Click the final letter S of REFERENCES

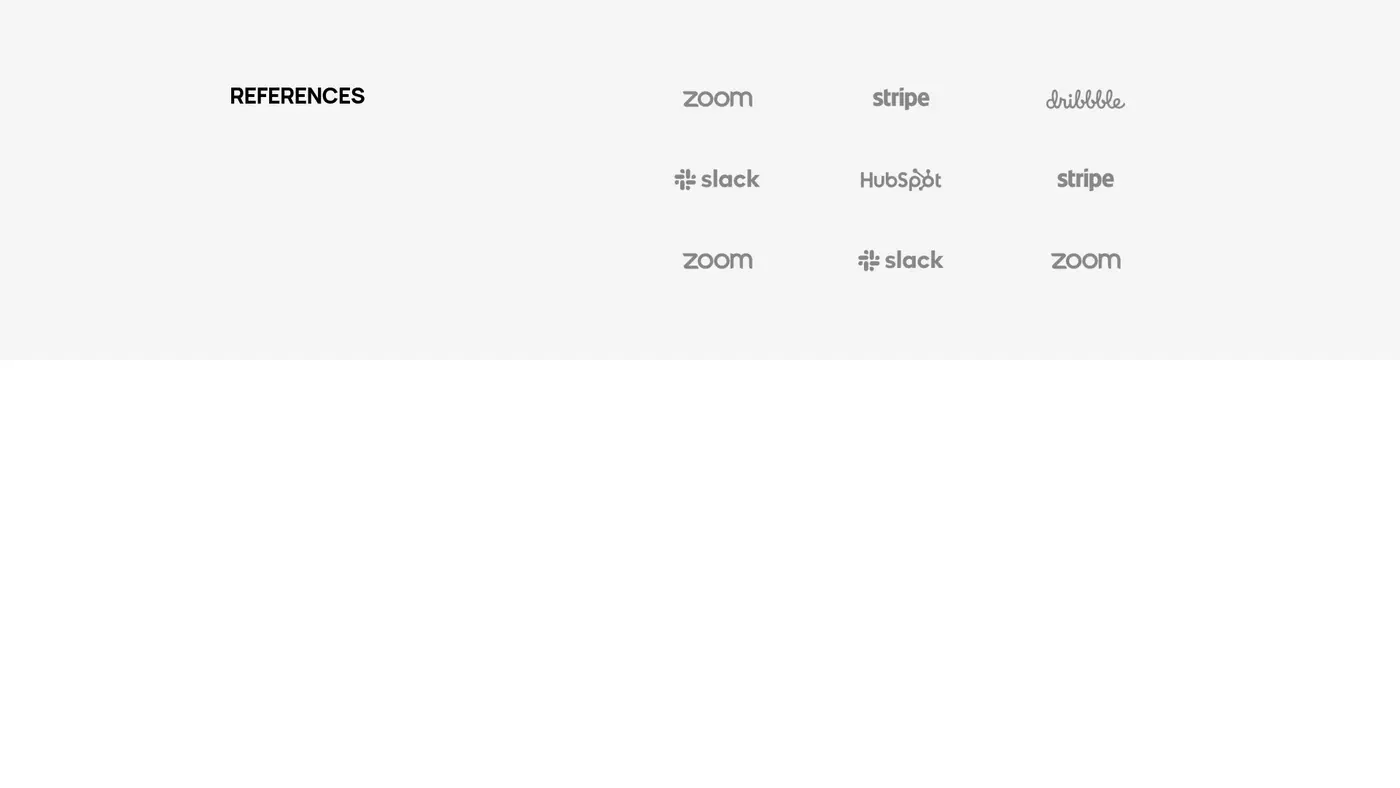[x=357, y=96]
